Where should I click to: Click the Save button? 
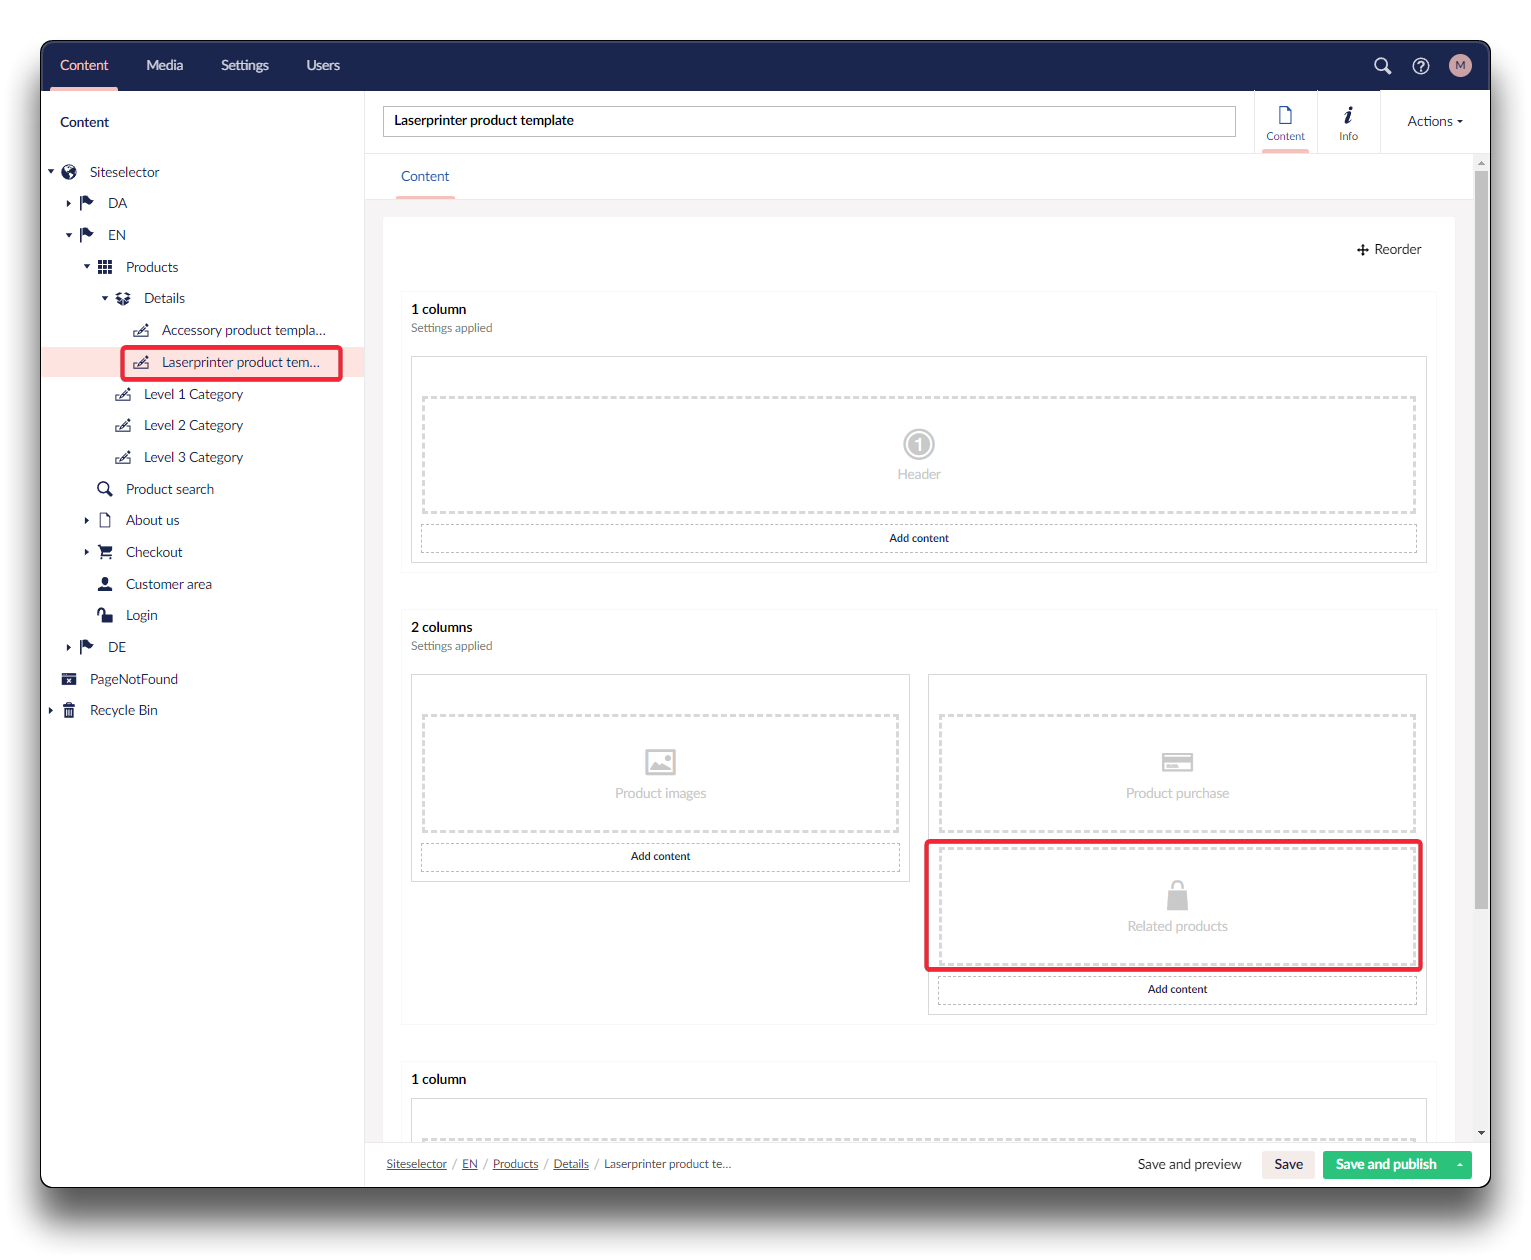(1288, 1165)
